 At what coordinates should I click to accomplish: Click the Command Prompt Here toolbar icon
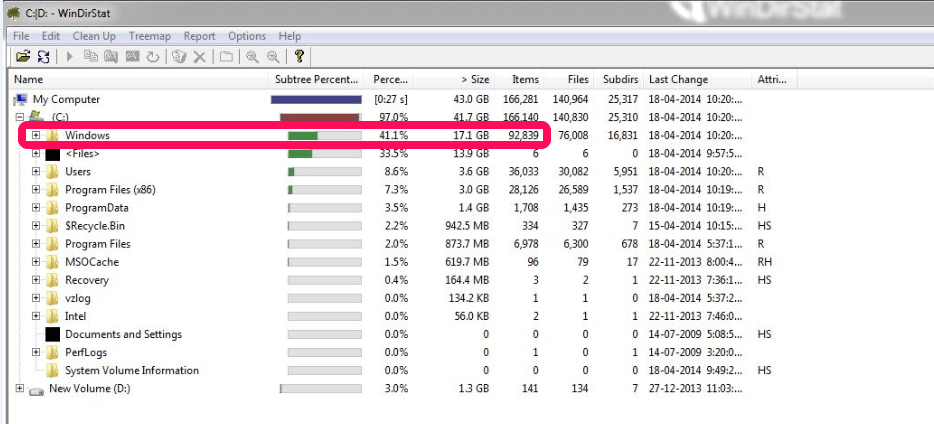pos(132,57)
